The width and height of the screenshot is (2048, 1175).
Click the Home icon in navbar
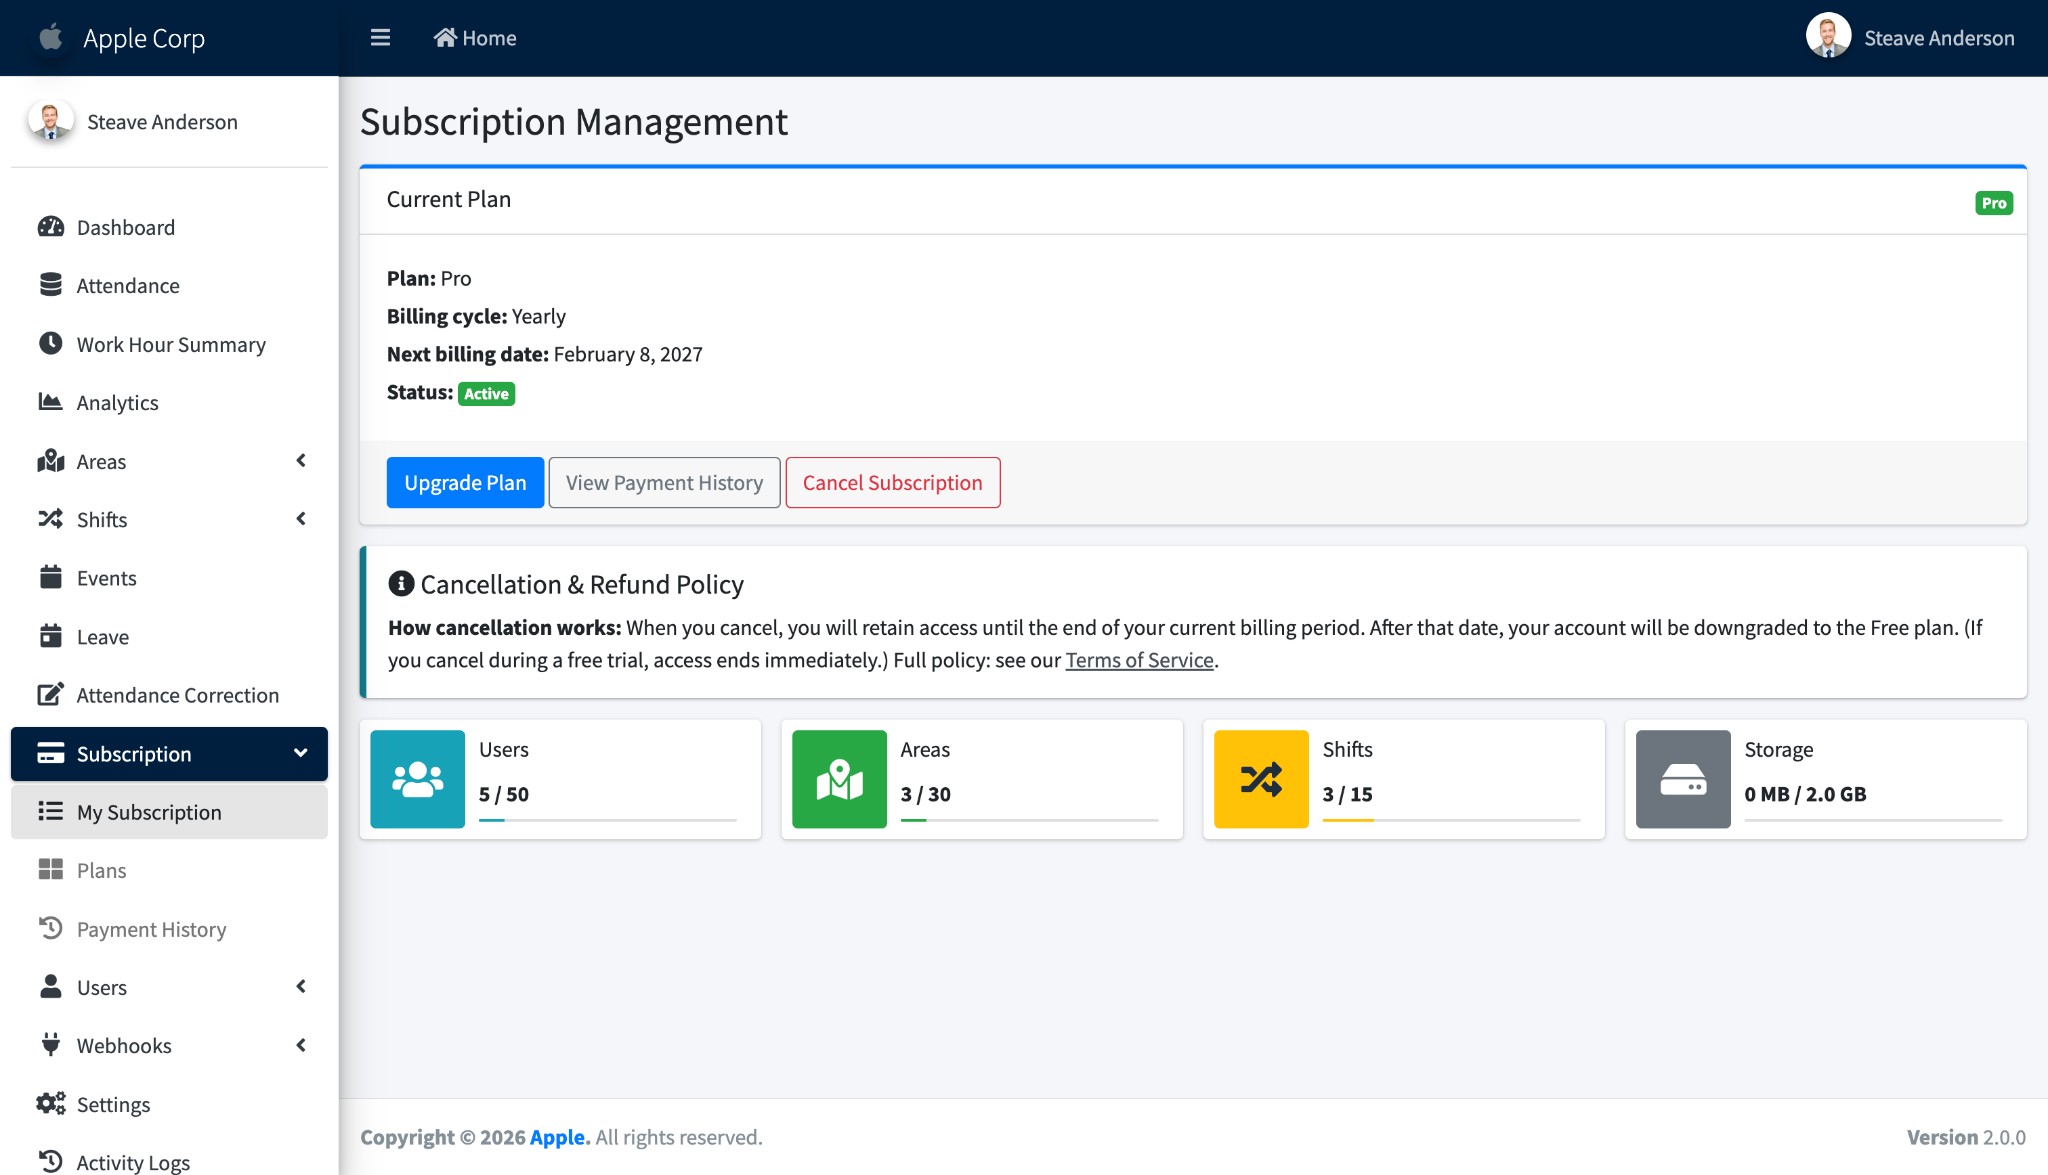point(445,38)
